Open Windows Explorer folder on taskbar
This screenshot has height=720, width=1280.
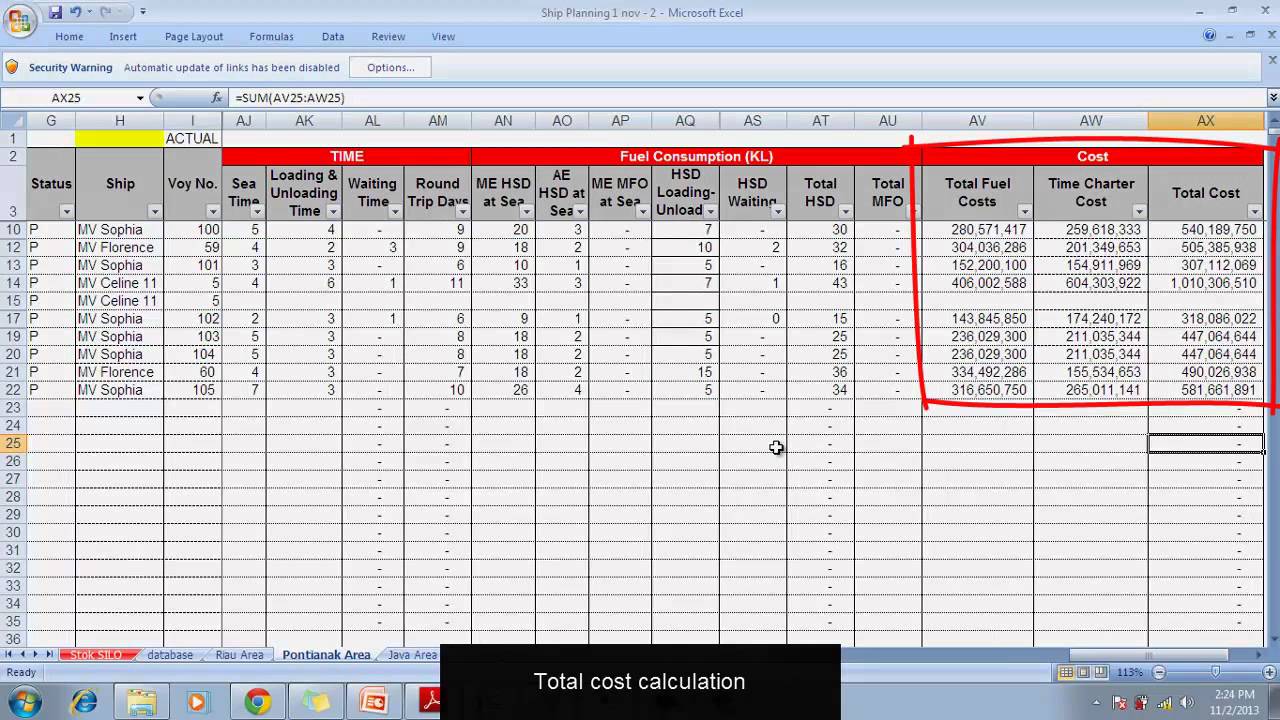pyautogui.click(x=141, y=702)
